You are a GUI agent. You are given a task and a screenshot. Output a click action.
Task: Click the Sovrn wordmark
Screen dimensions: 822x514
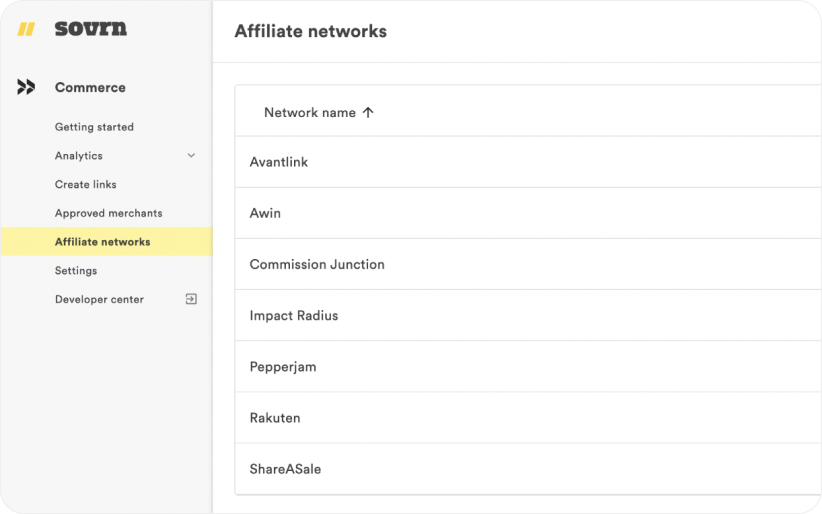(x=91, y=28)
